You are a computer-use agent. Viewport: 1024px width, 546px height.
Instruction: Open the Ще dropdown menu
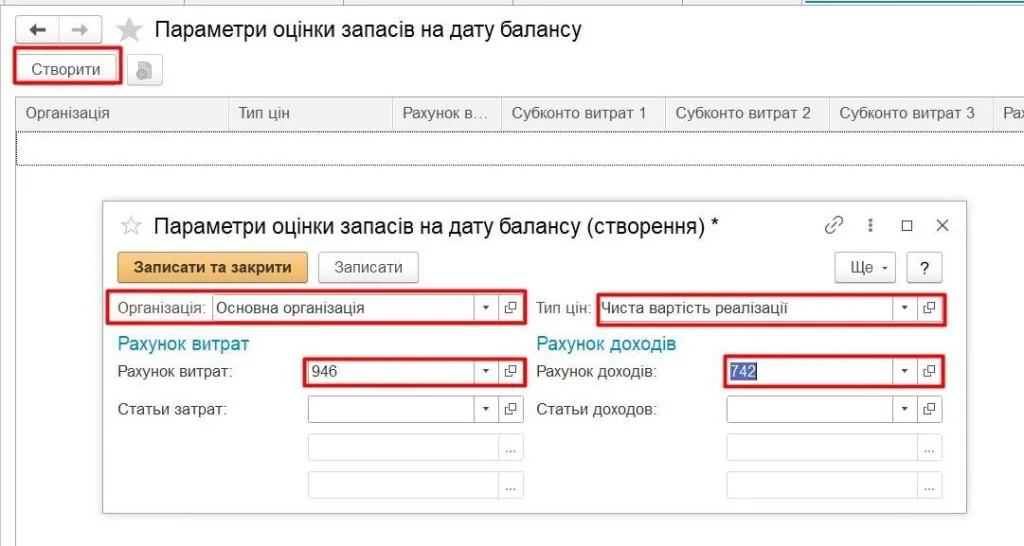pos(865,268)
